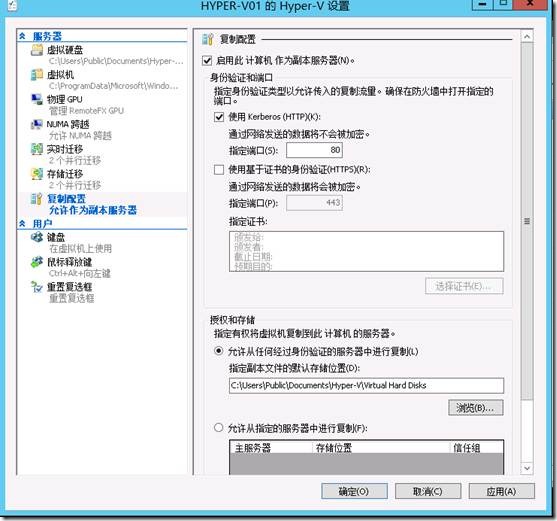Click the 存储迁移 (storage migration) icon
The width and height of the screenshot is (557, 521).
click(x=37, y=174)
